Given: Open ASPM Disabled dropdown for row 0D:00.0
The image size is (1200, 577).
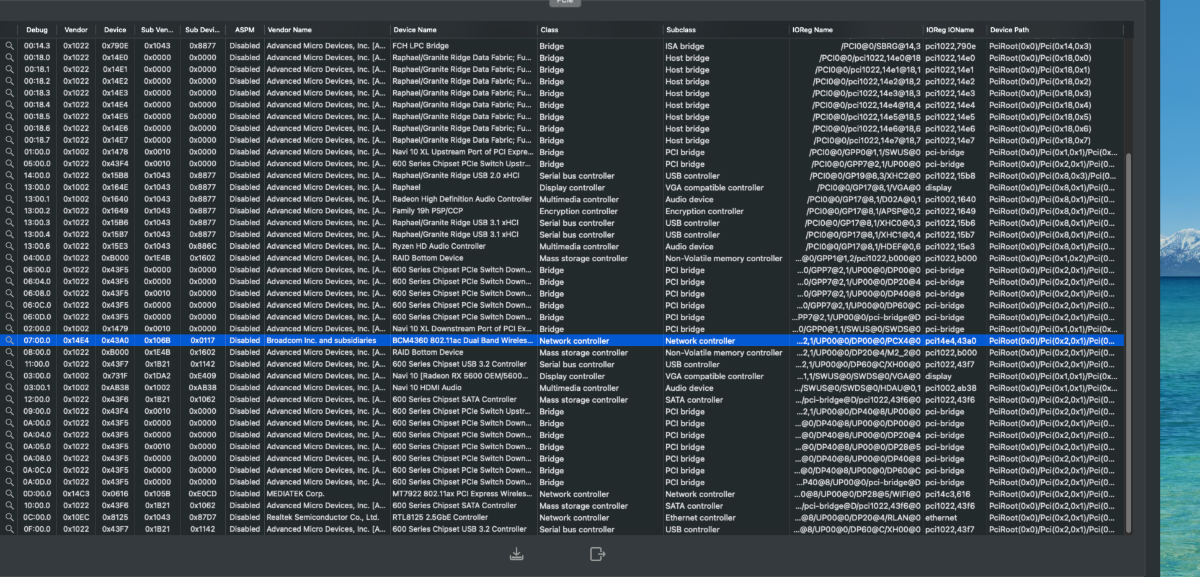Looking at the screenshot, I should (243, 494).
